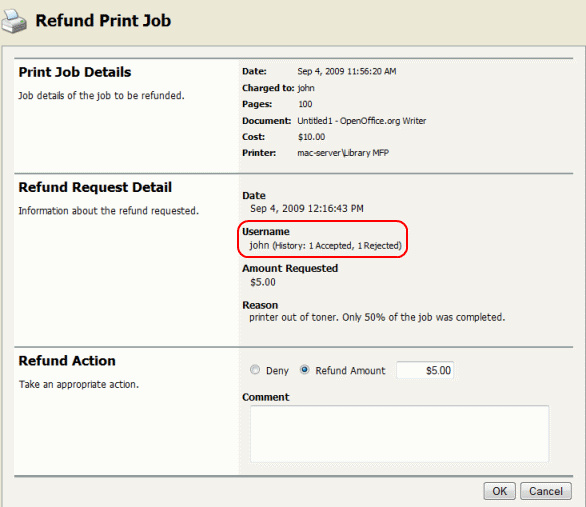
Task: Confirm the refund with OK button
Action: 499,491
